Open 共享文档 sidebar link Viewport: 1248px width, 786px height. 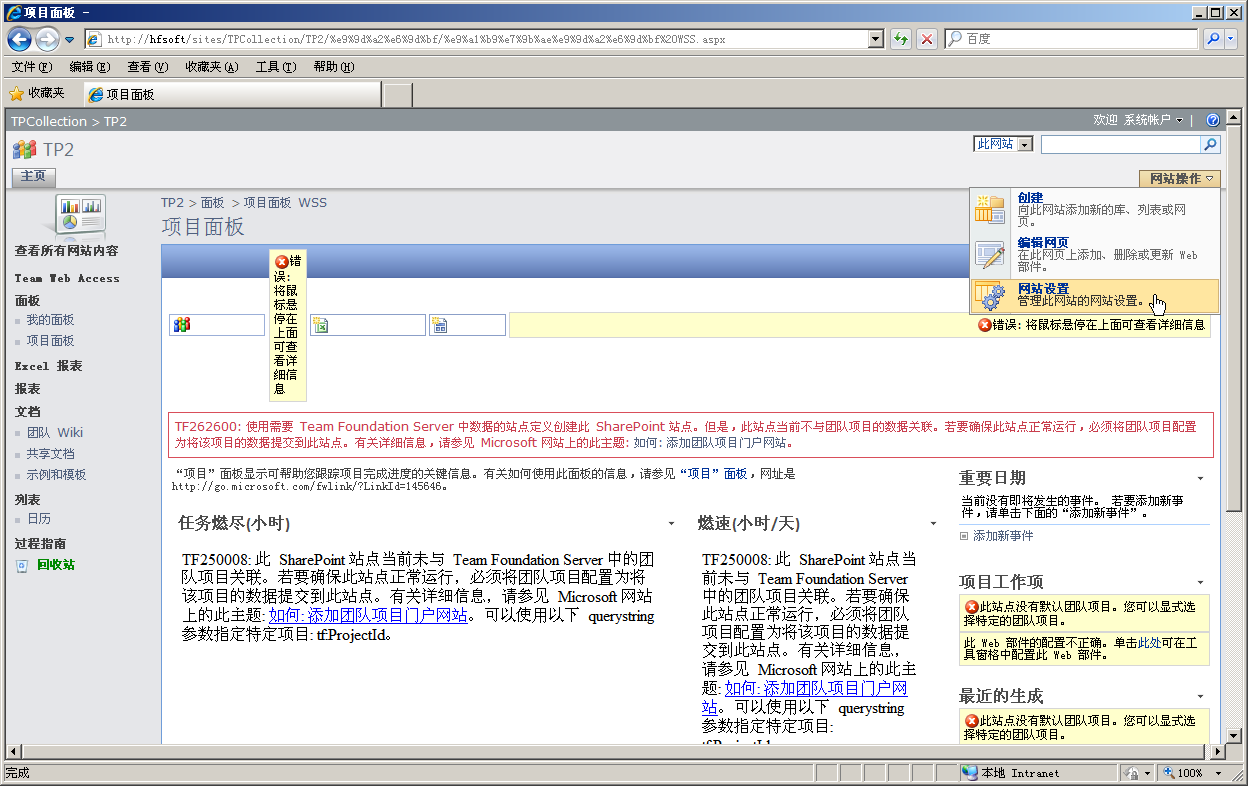point(50,454)
